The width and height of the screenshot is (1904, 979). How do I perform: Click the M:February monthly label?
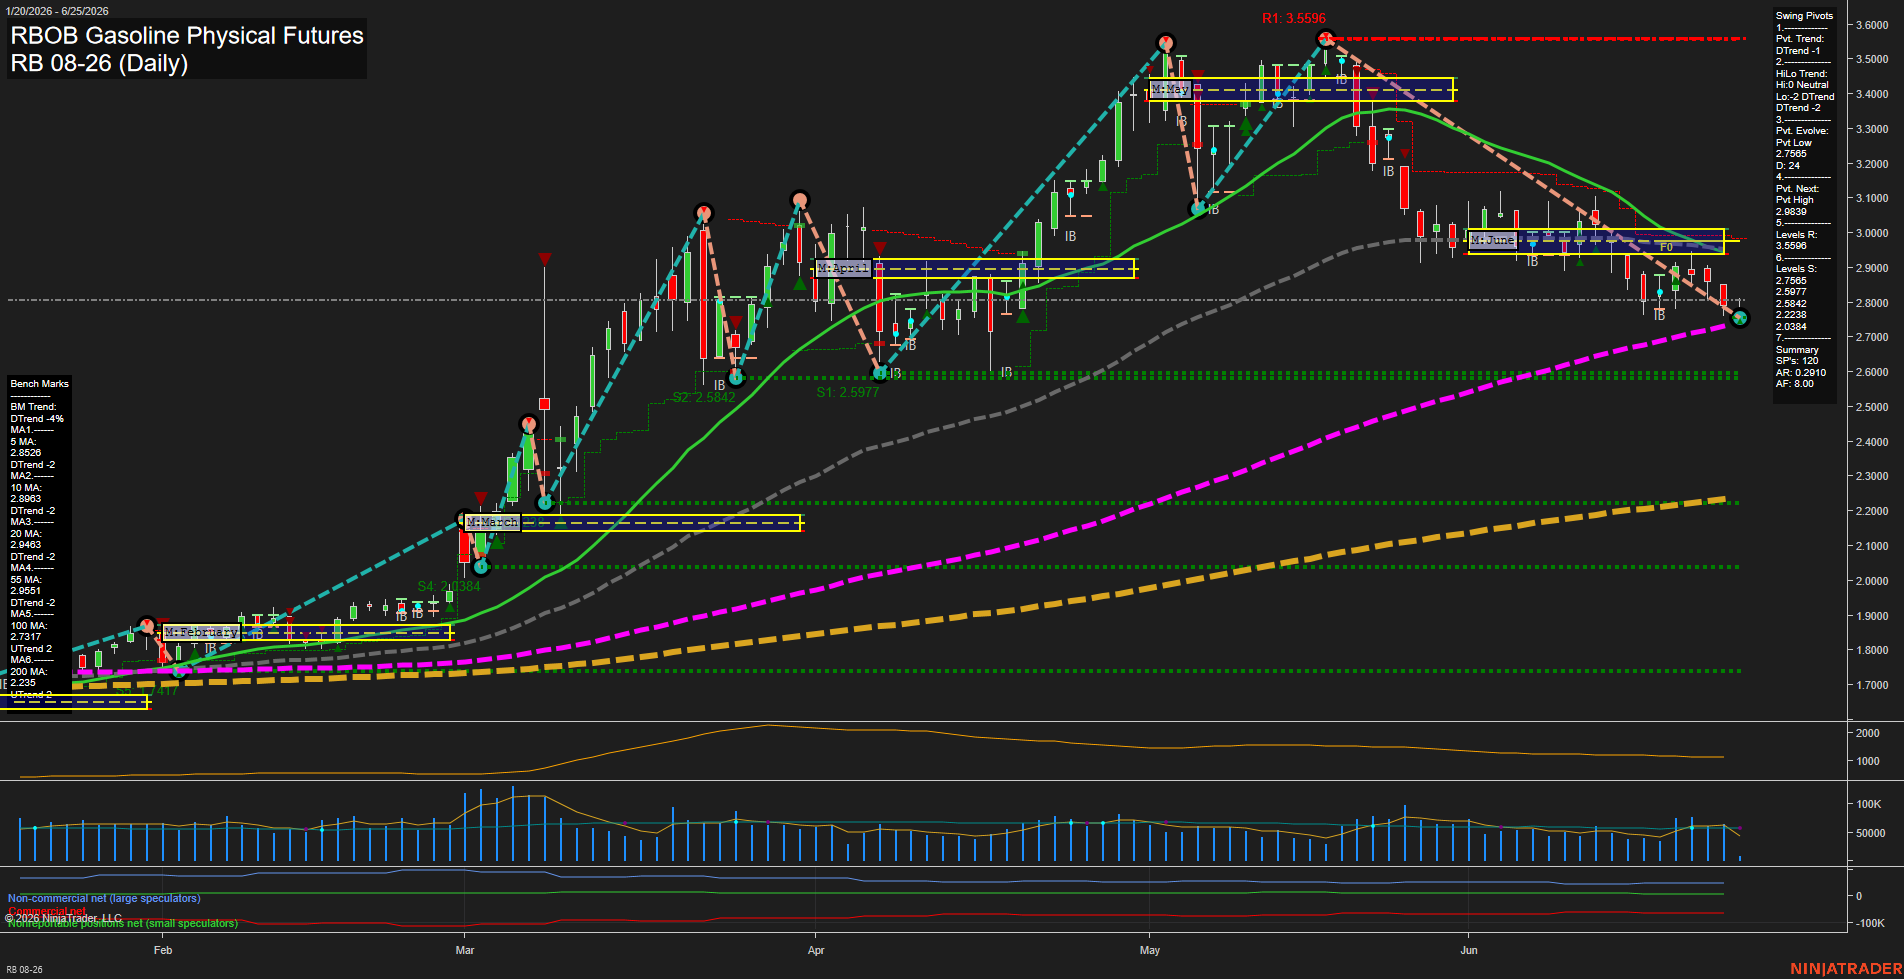tap(201, 632)
